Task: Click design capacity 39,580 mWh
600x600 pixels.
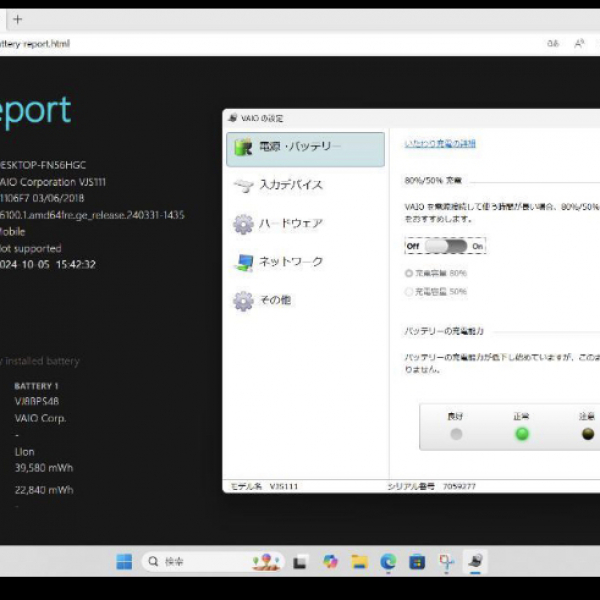Action: tap(44, 468)
